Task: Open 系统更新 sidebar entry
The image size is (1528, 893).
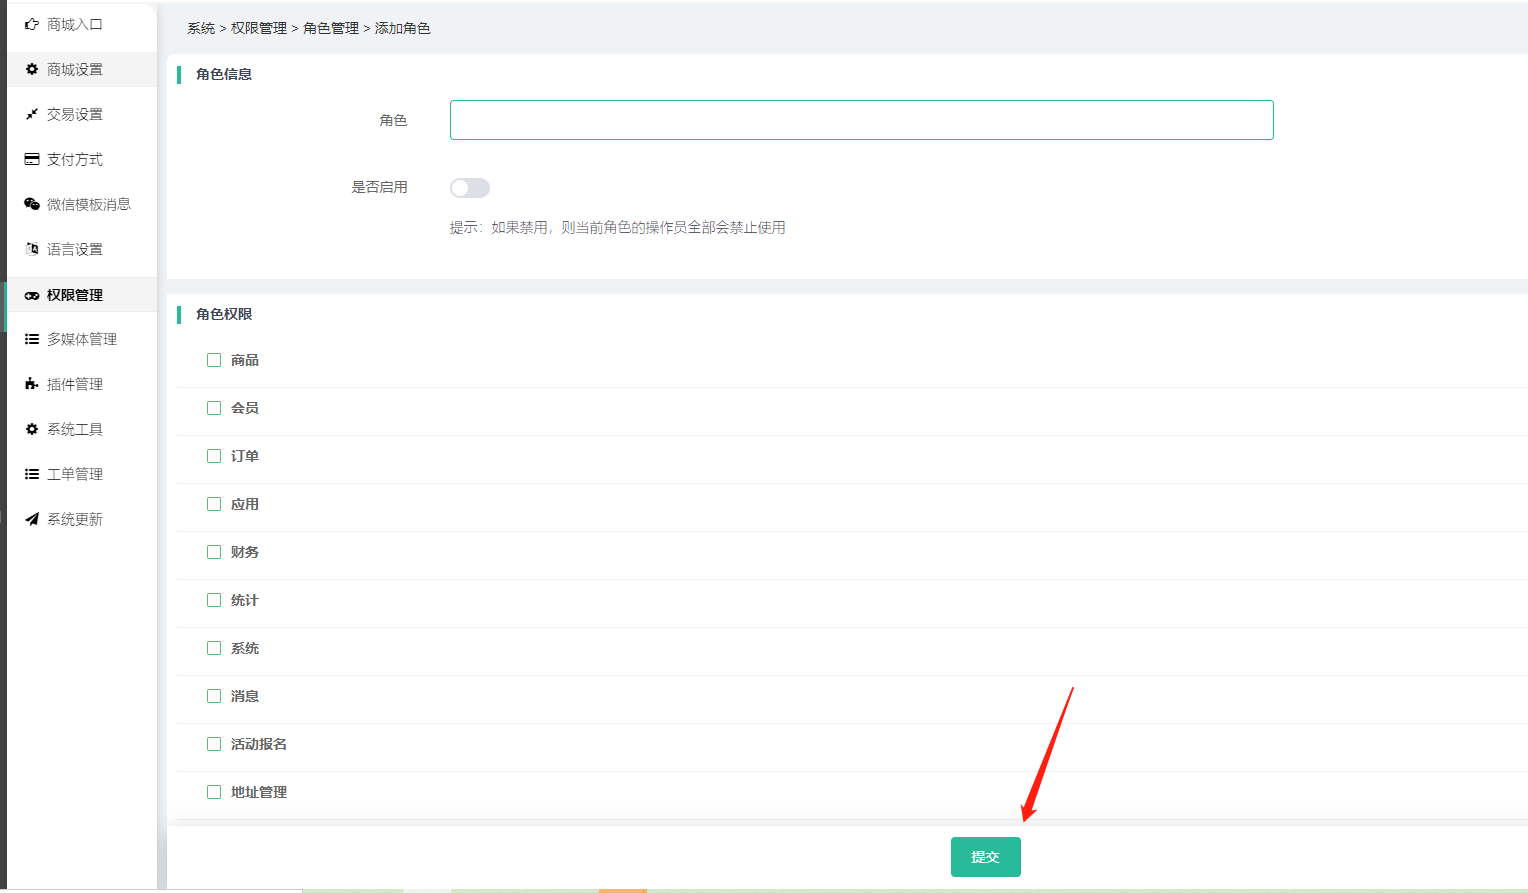Action: (x=82, y=519)
